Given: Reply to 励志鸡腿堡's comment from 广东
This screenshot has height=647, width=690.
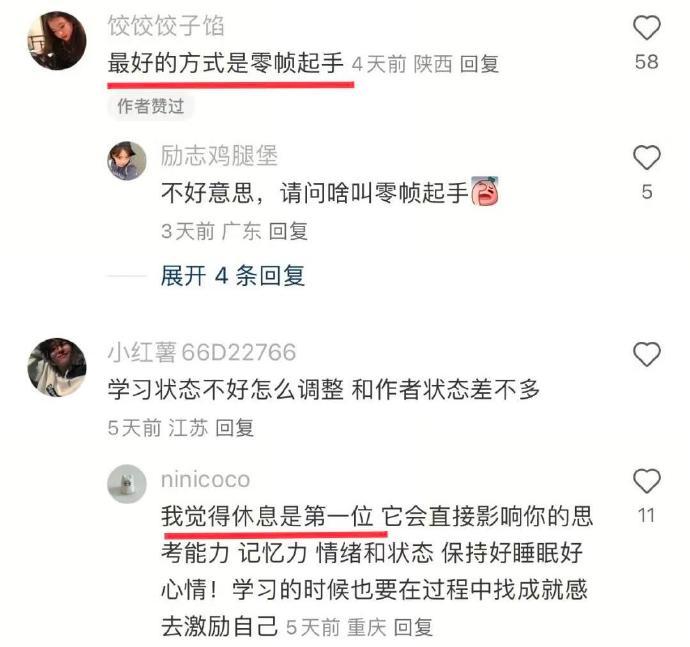Looking at the screenshot, I should (288, 232).
